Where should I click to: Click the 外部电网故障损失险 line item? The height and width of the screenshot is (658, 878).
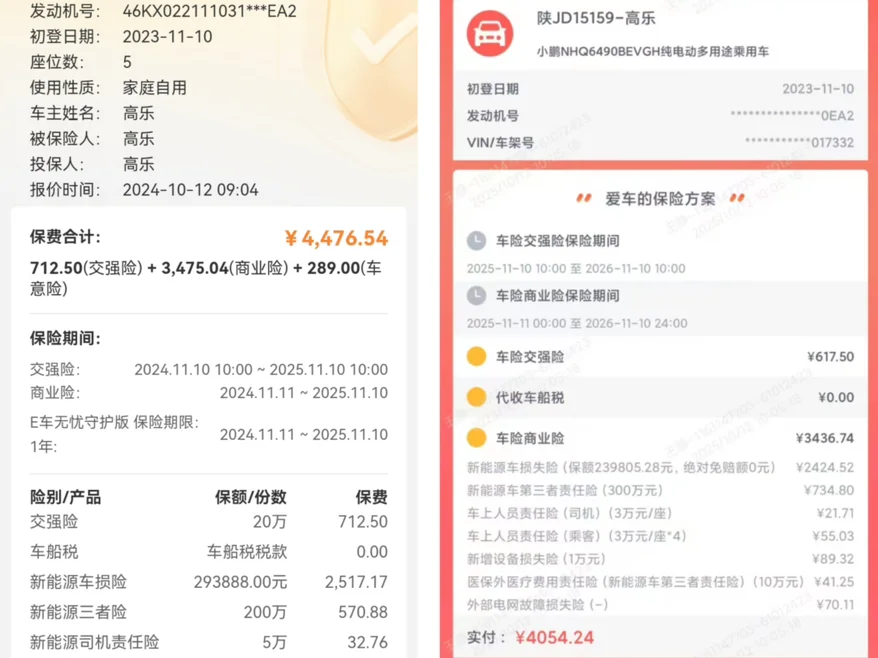click(538, 604)
